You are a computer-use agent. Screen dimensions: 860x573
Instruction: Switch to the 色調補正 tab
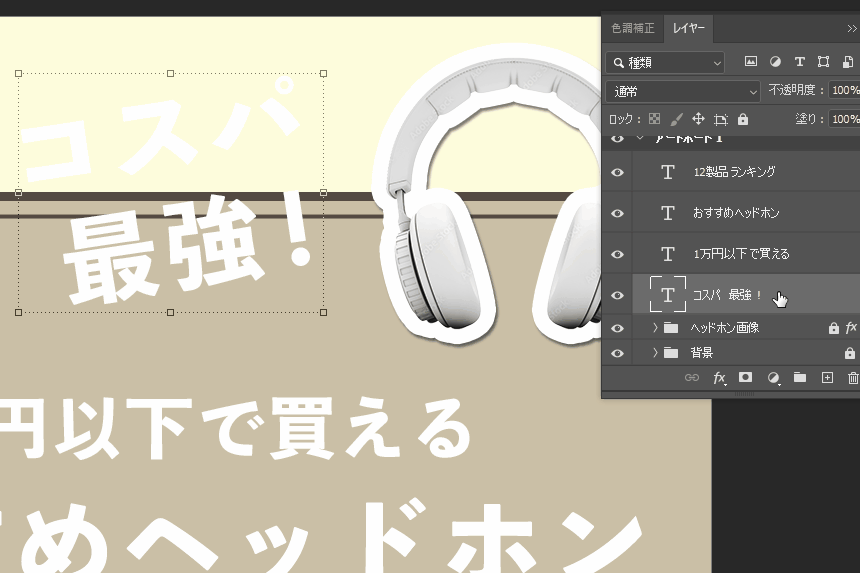tap(633, 28)
